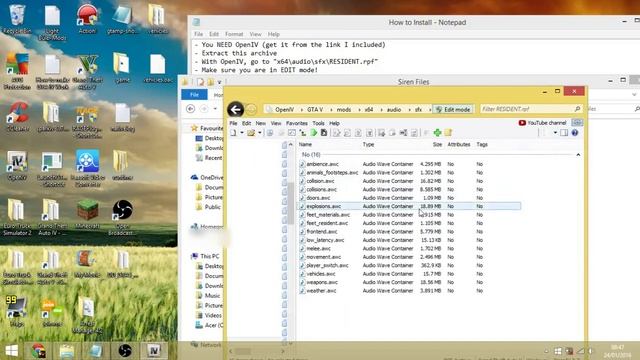Select the Minecraft desktop icon

pyautogui.click(x=87, y=215)
